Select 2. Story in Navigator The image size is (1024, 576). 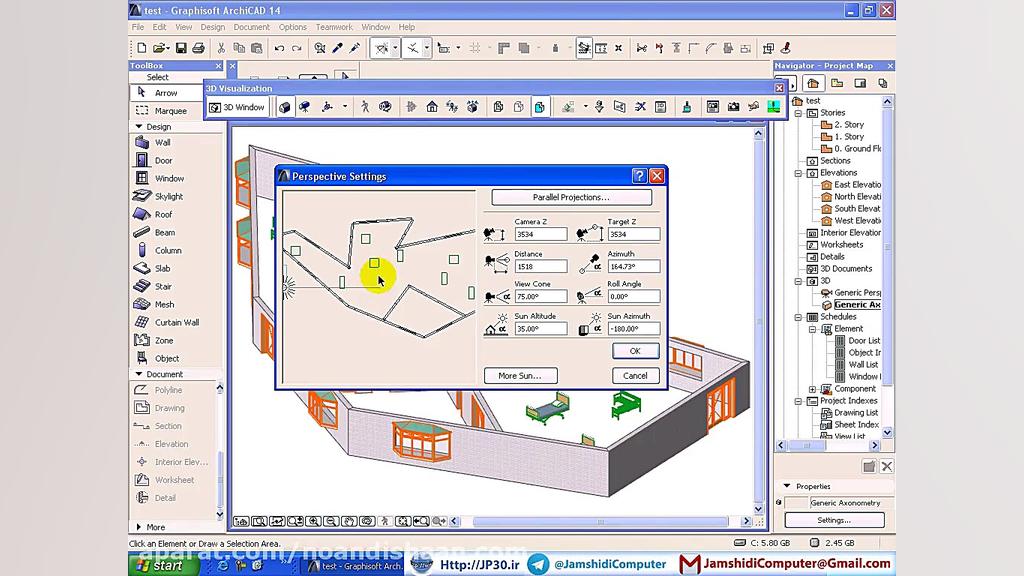click(x=849, y=125)
